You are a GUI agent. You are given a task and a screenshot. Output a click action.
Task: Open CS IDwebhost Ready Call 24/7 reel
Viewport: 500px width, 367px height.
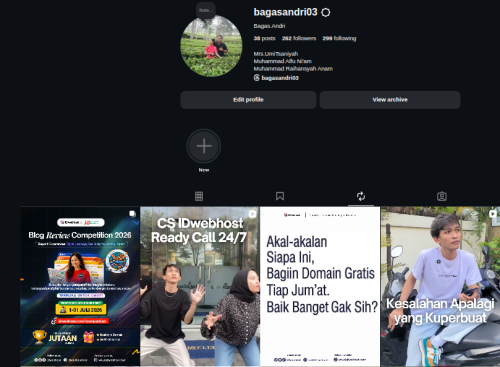[x=200, y=286]
